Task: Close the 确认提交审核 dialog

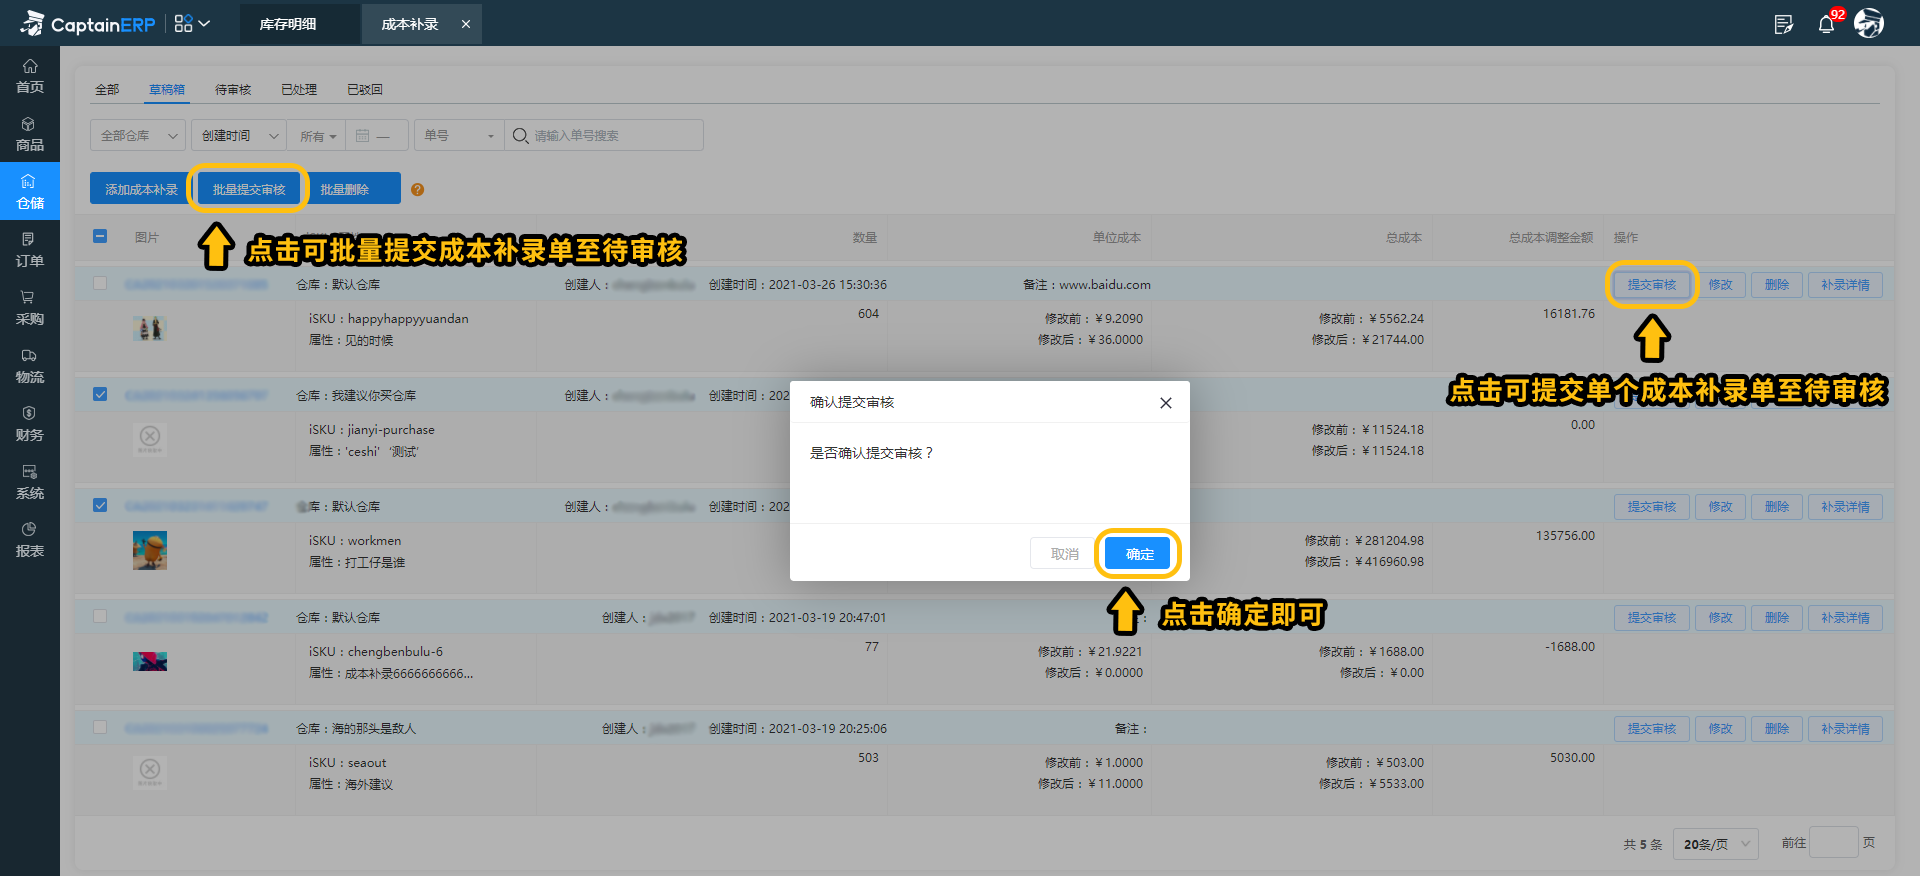Action: point(1165,403)
